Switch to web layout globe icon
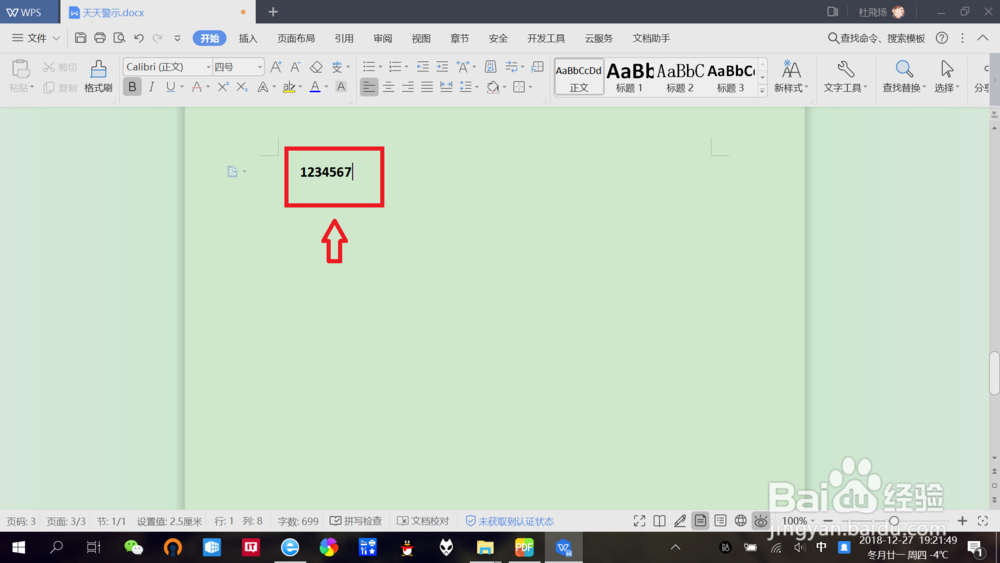 point(740,521)
